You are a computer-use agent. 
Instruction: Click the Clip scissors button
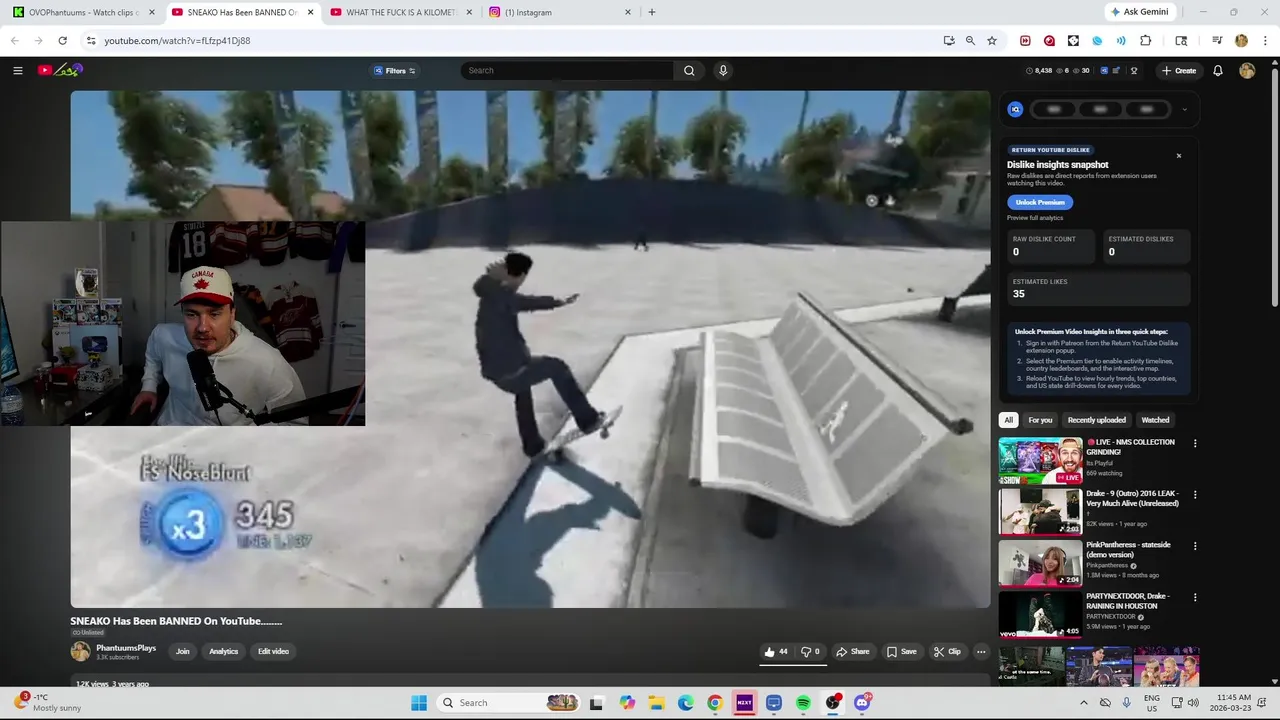point(947,651)
